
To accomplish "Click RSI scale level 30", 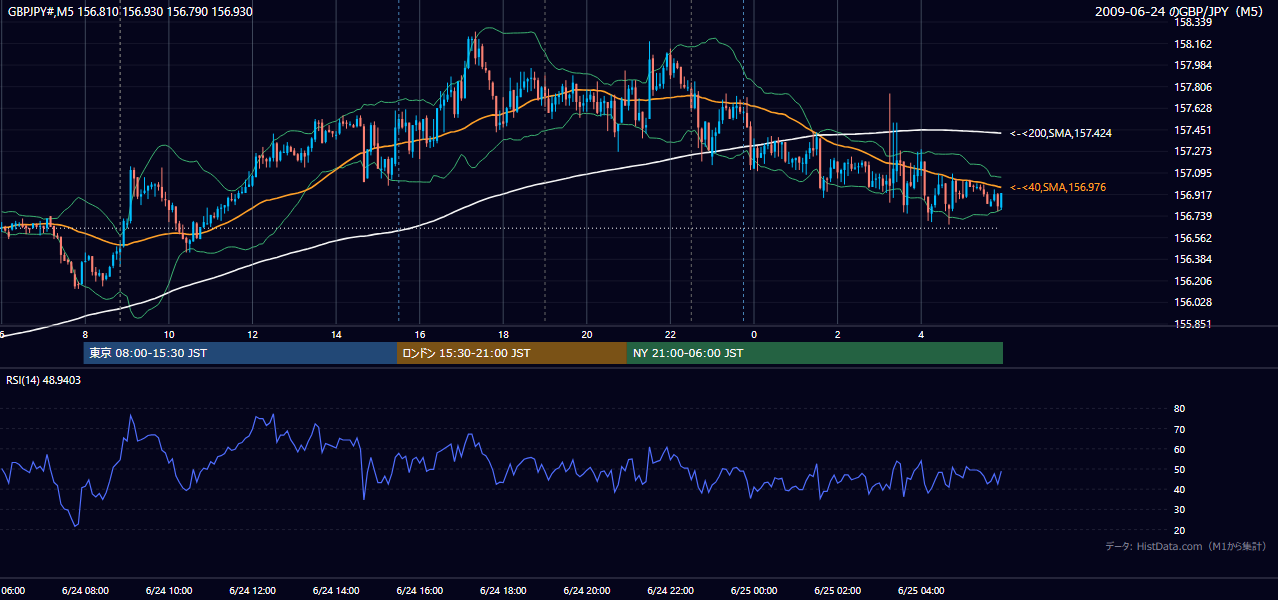I will point(1179,510).
